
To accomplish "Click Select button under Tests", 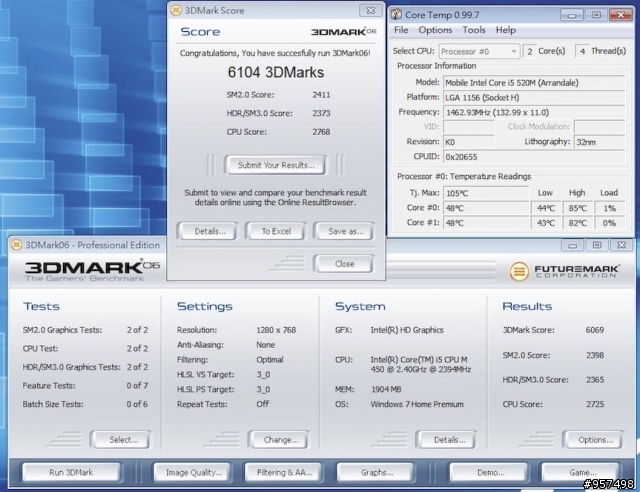I will (x=120, y=440).
